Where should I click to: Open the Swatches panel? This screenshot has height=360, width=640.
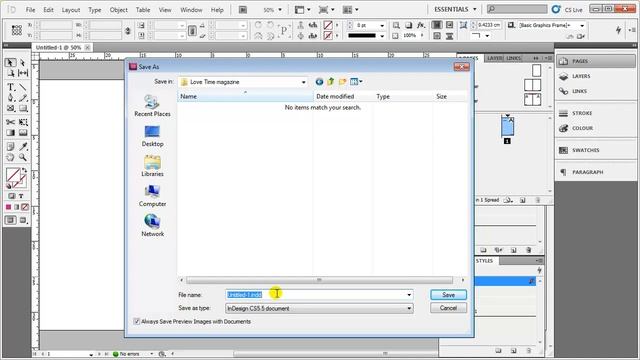pyautogui.click(x=595, y=150)
